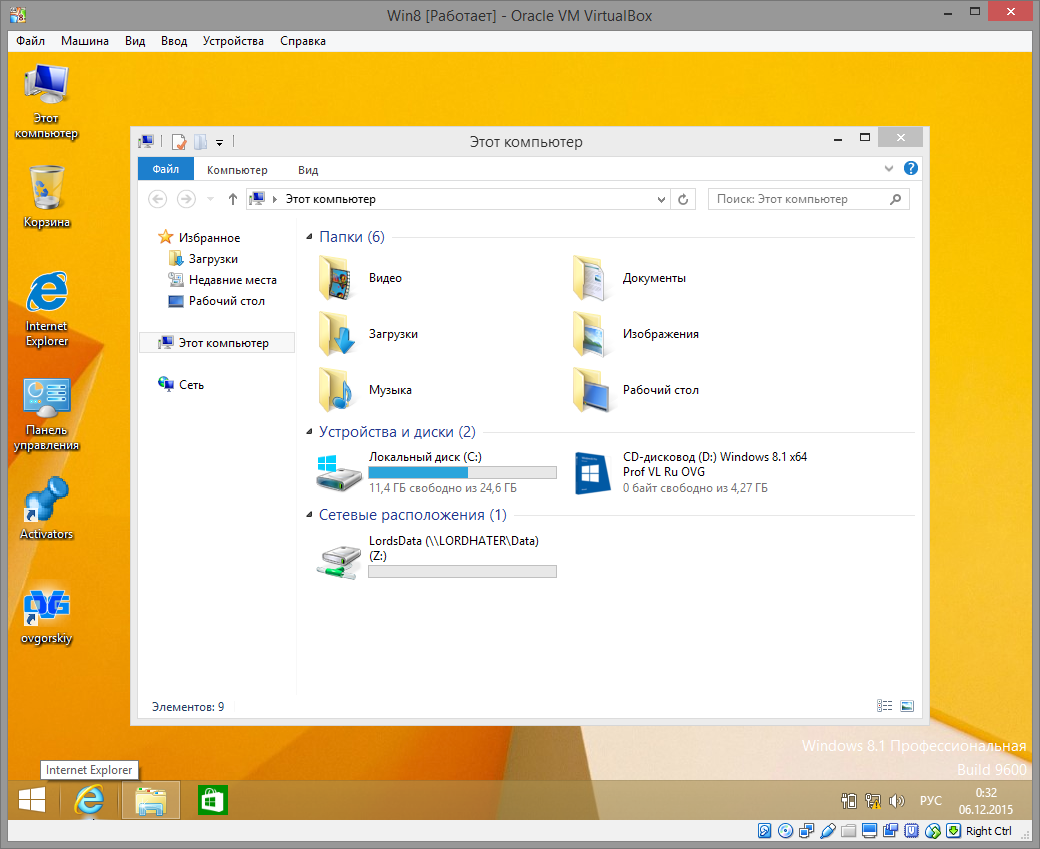This screenshot has width=1040, height=849.
Task: Click the address bar path arrow
Action: pyautogui.click(x=275, y=199)
